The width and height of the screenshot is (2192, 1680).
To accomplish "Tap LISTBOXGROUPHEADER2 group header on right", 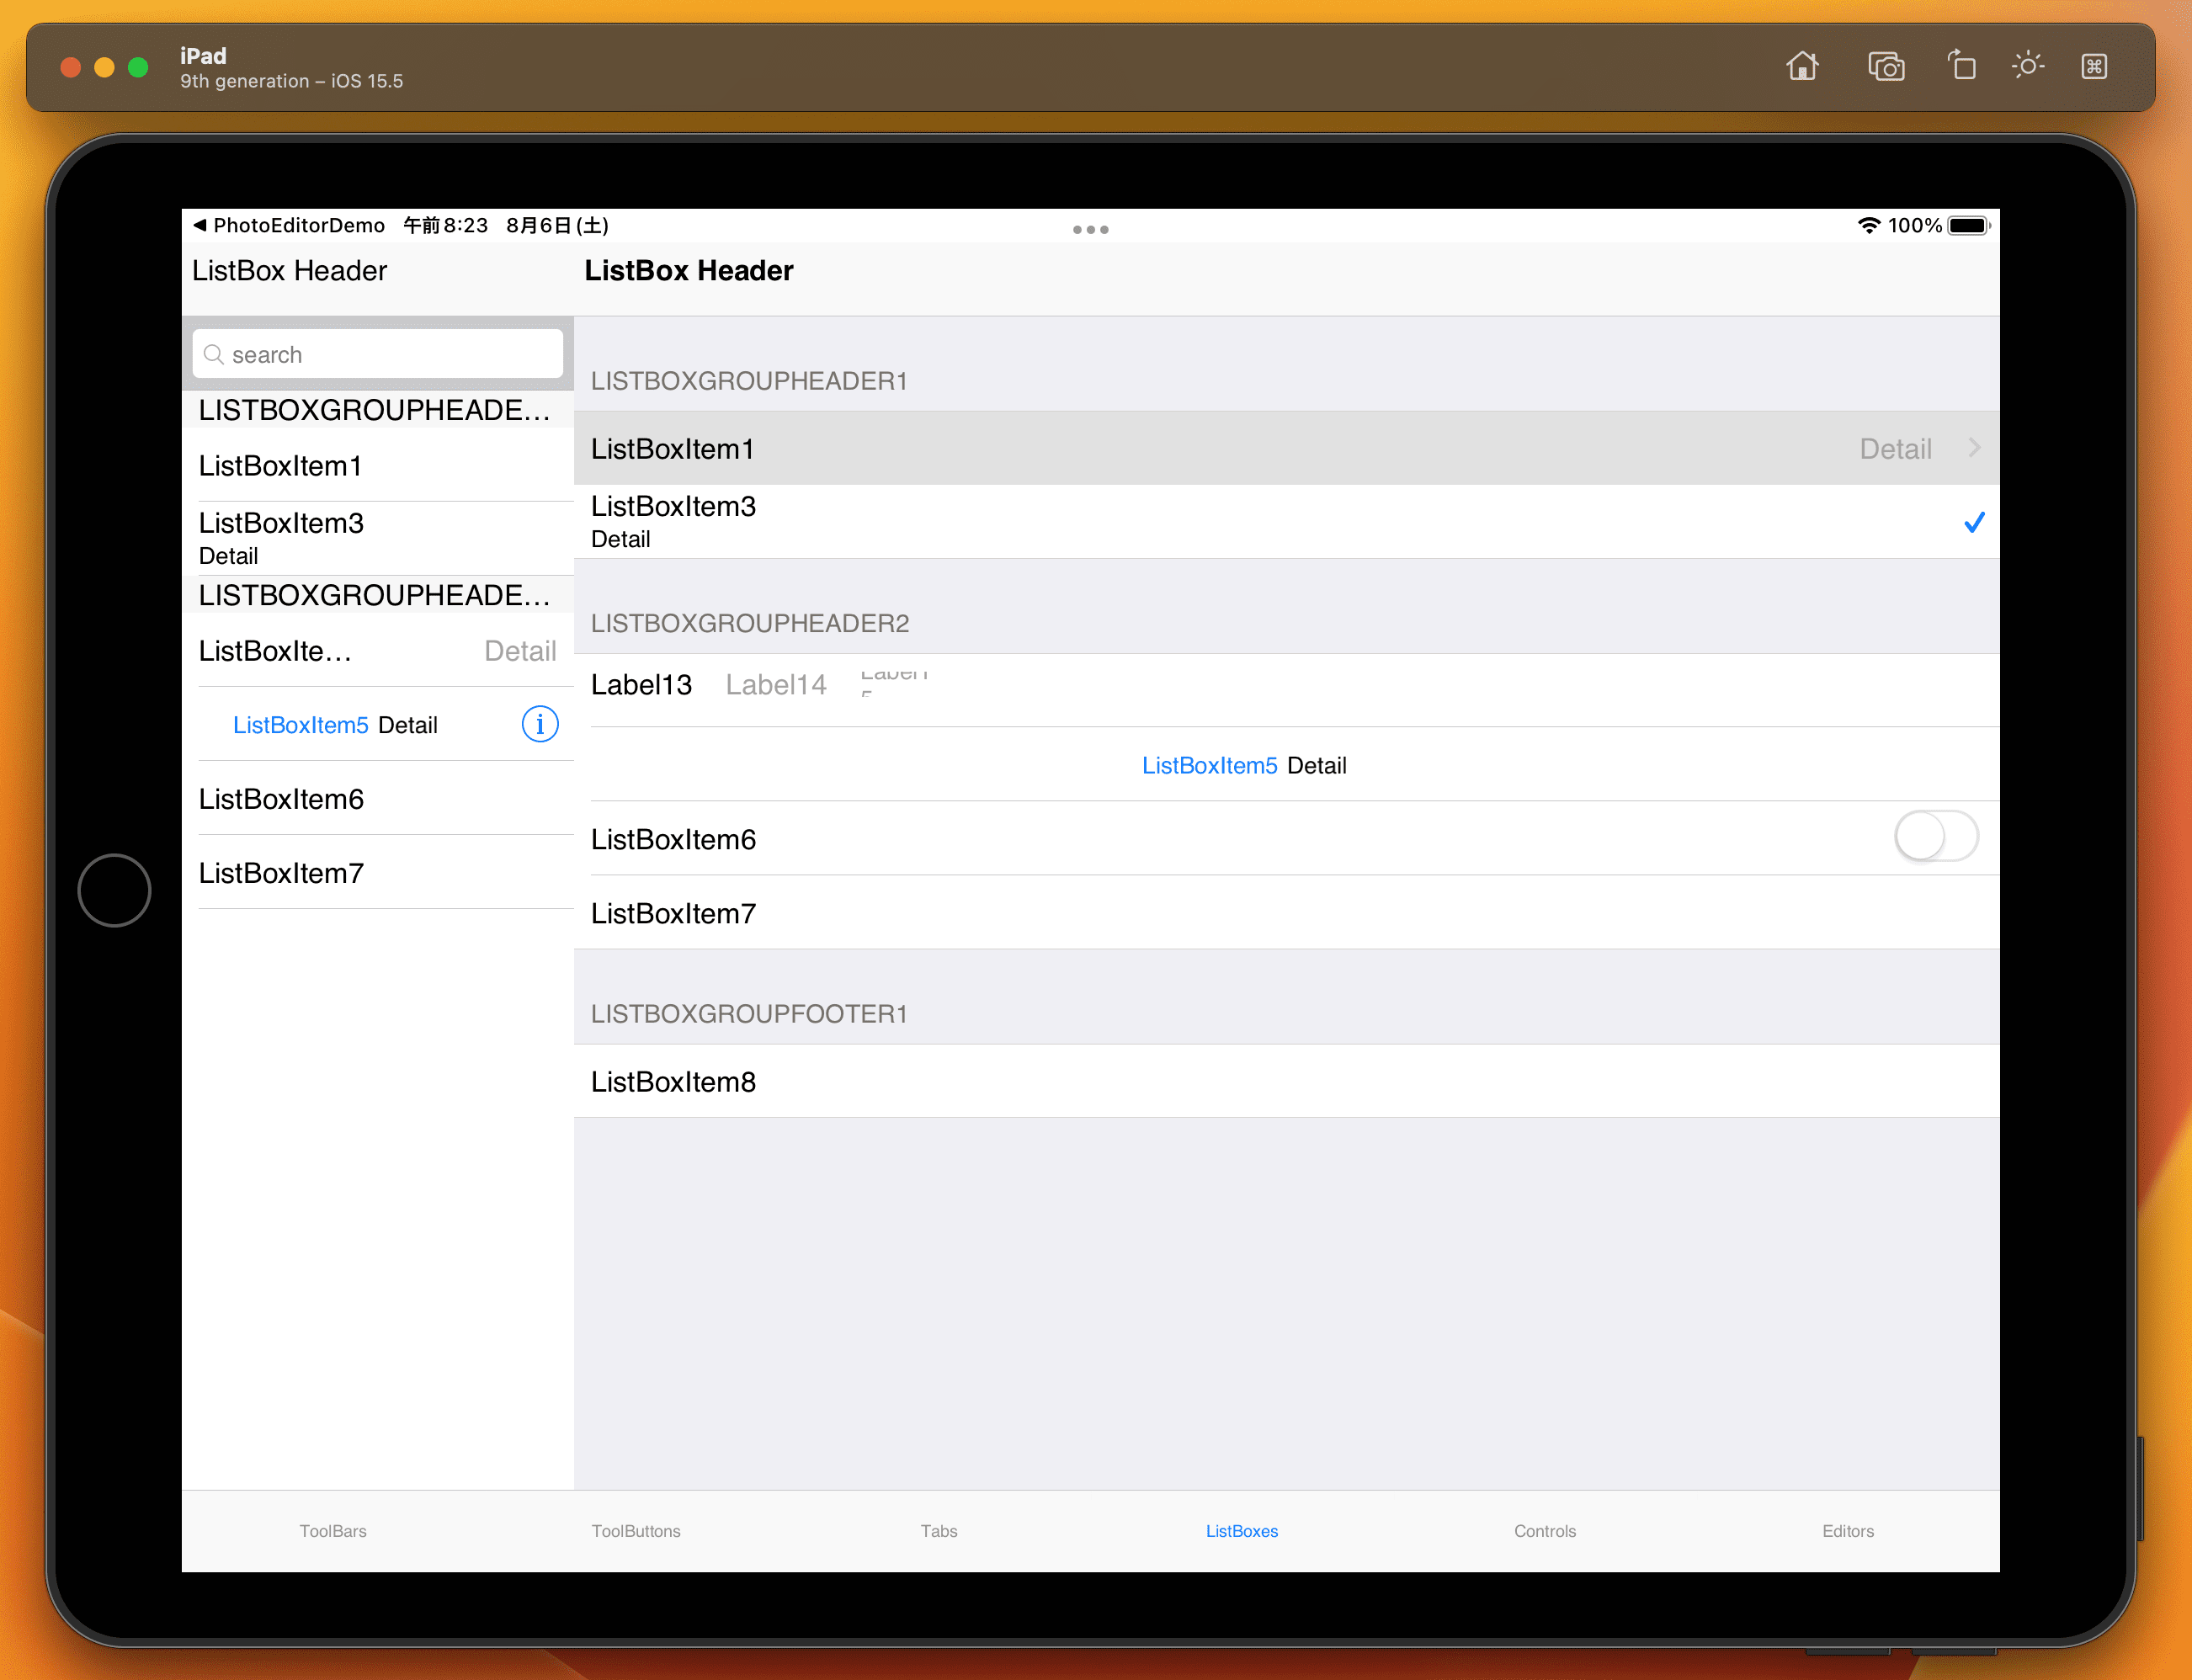I will 750,623.
